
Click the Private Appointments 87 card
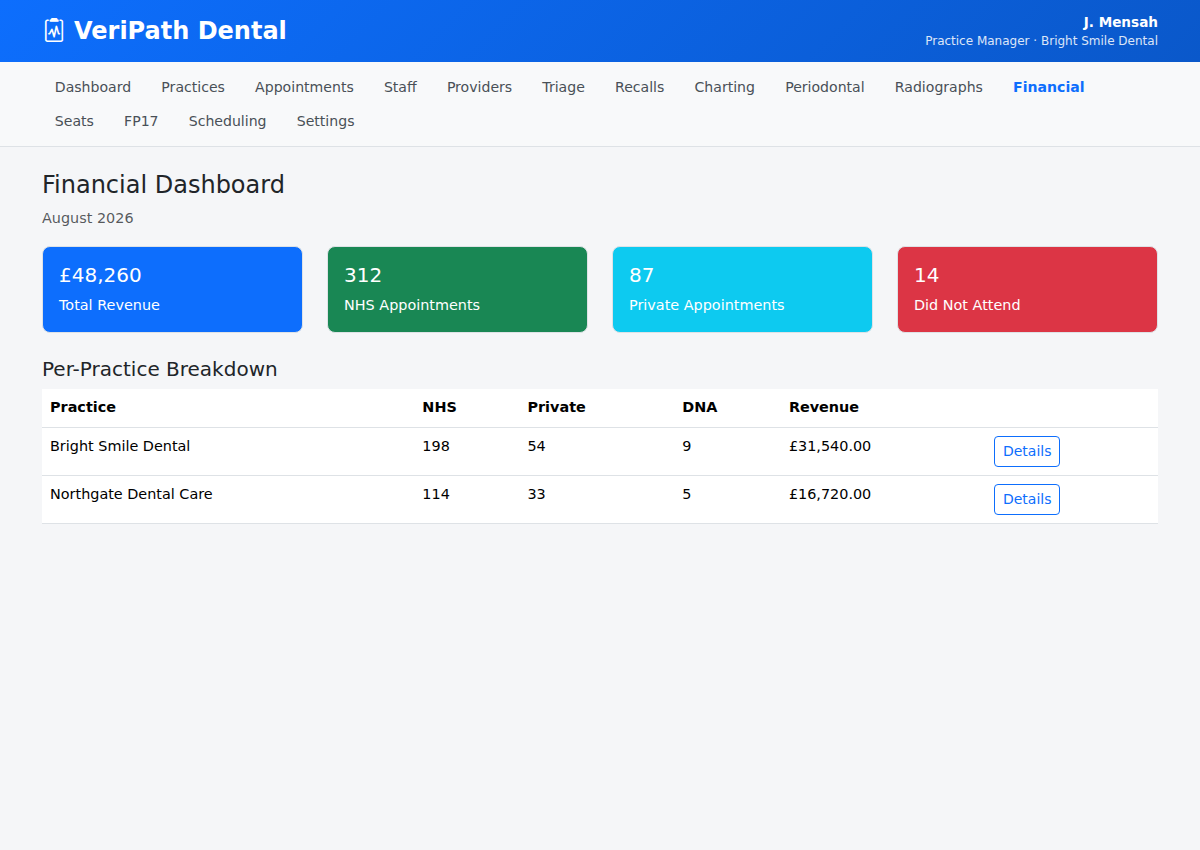(742, 289)
